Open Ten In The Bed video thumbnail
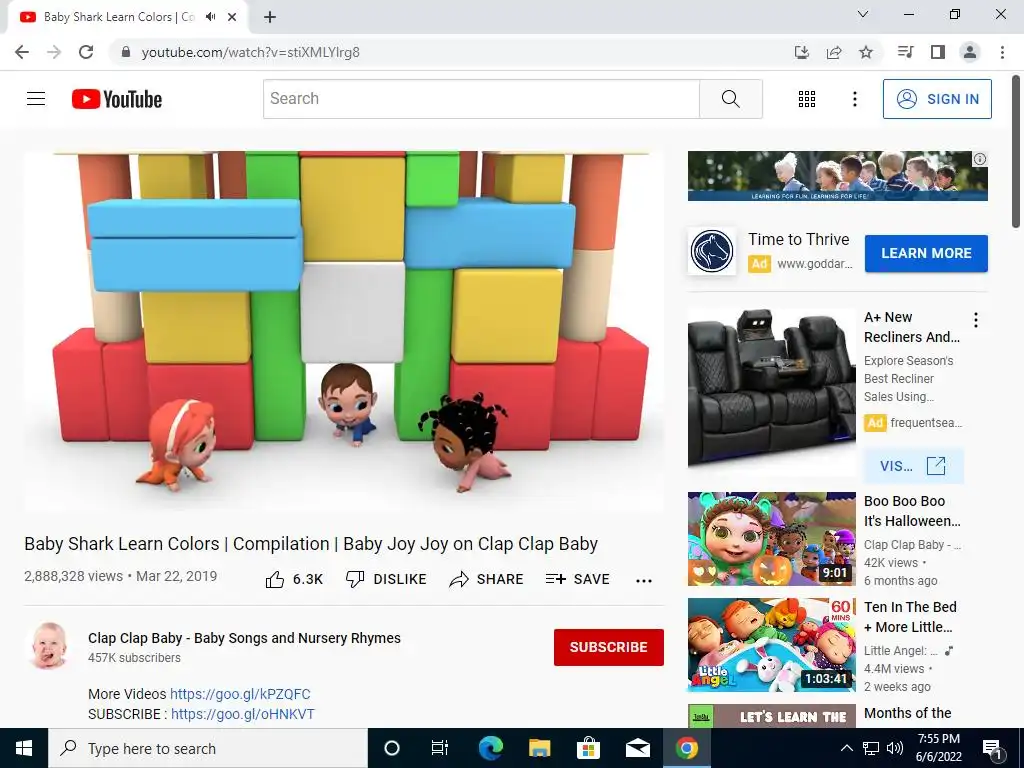 pos(771,645)
